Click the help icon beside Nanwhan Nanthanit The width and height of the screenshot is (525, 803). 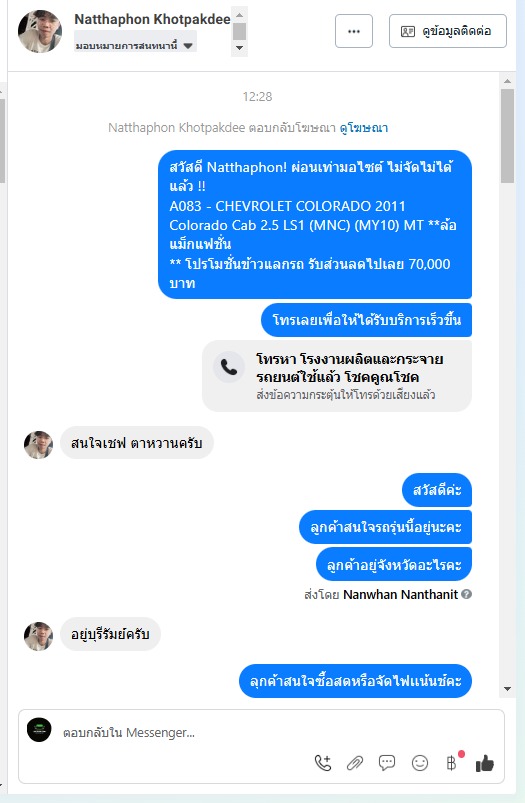(x=466, y=594)
